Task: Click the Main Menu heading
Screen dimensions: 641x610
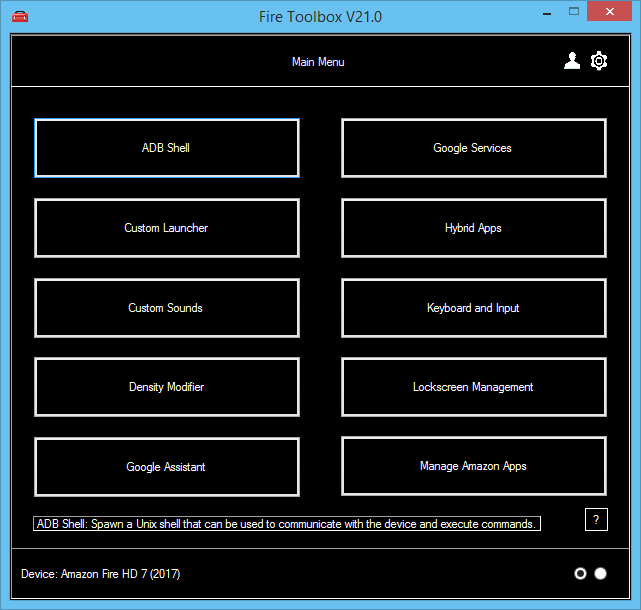Action: [x=318, y=62]
